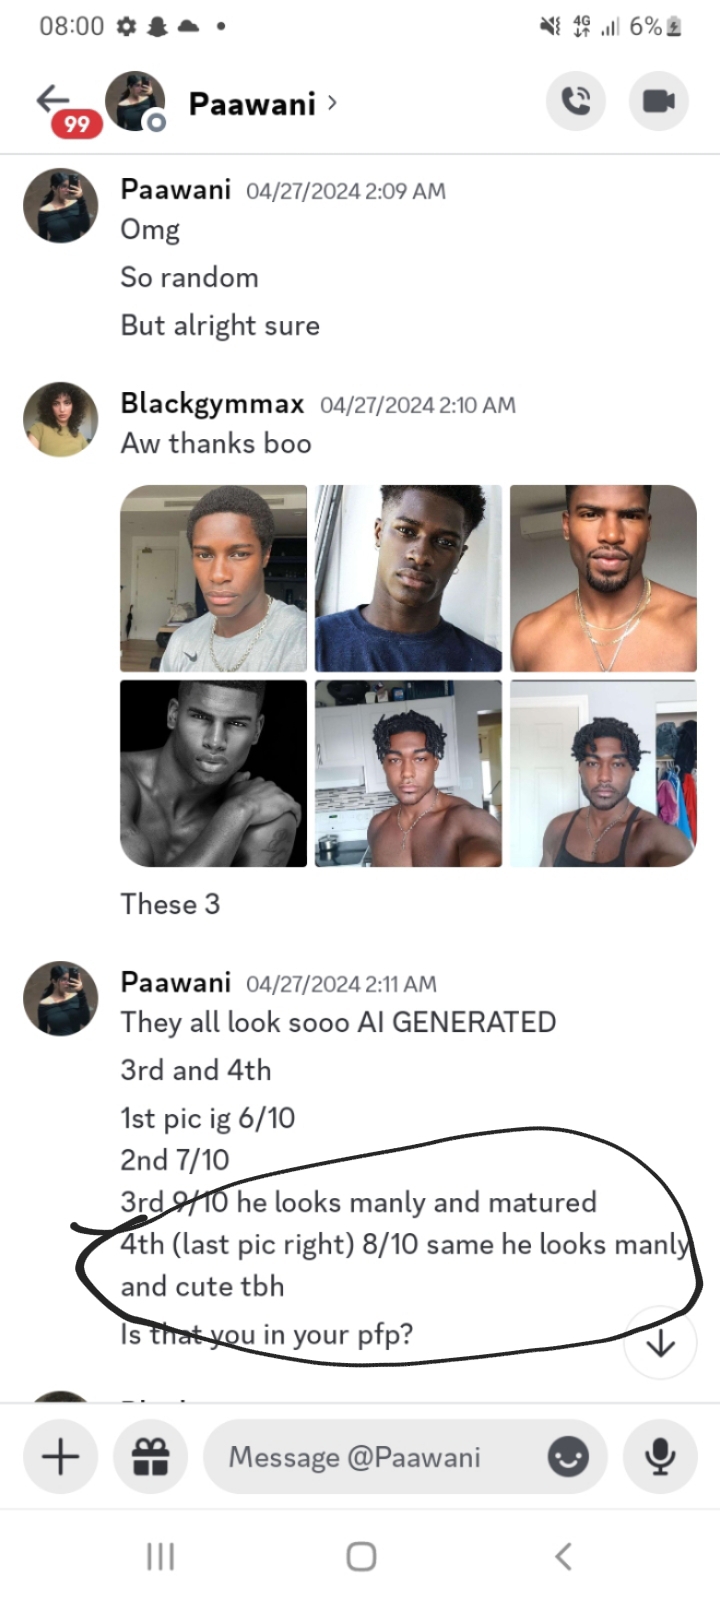Start a voice call with Paawani

[576, 101]
